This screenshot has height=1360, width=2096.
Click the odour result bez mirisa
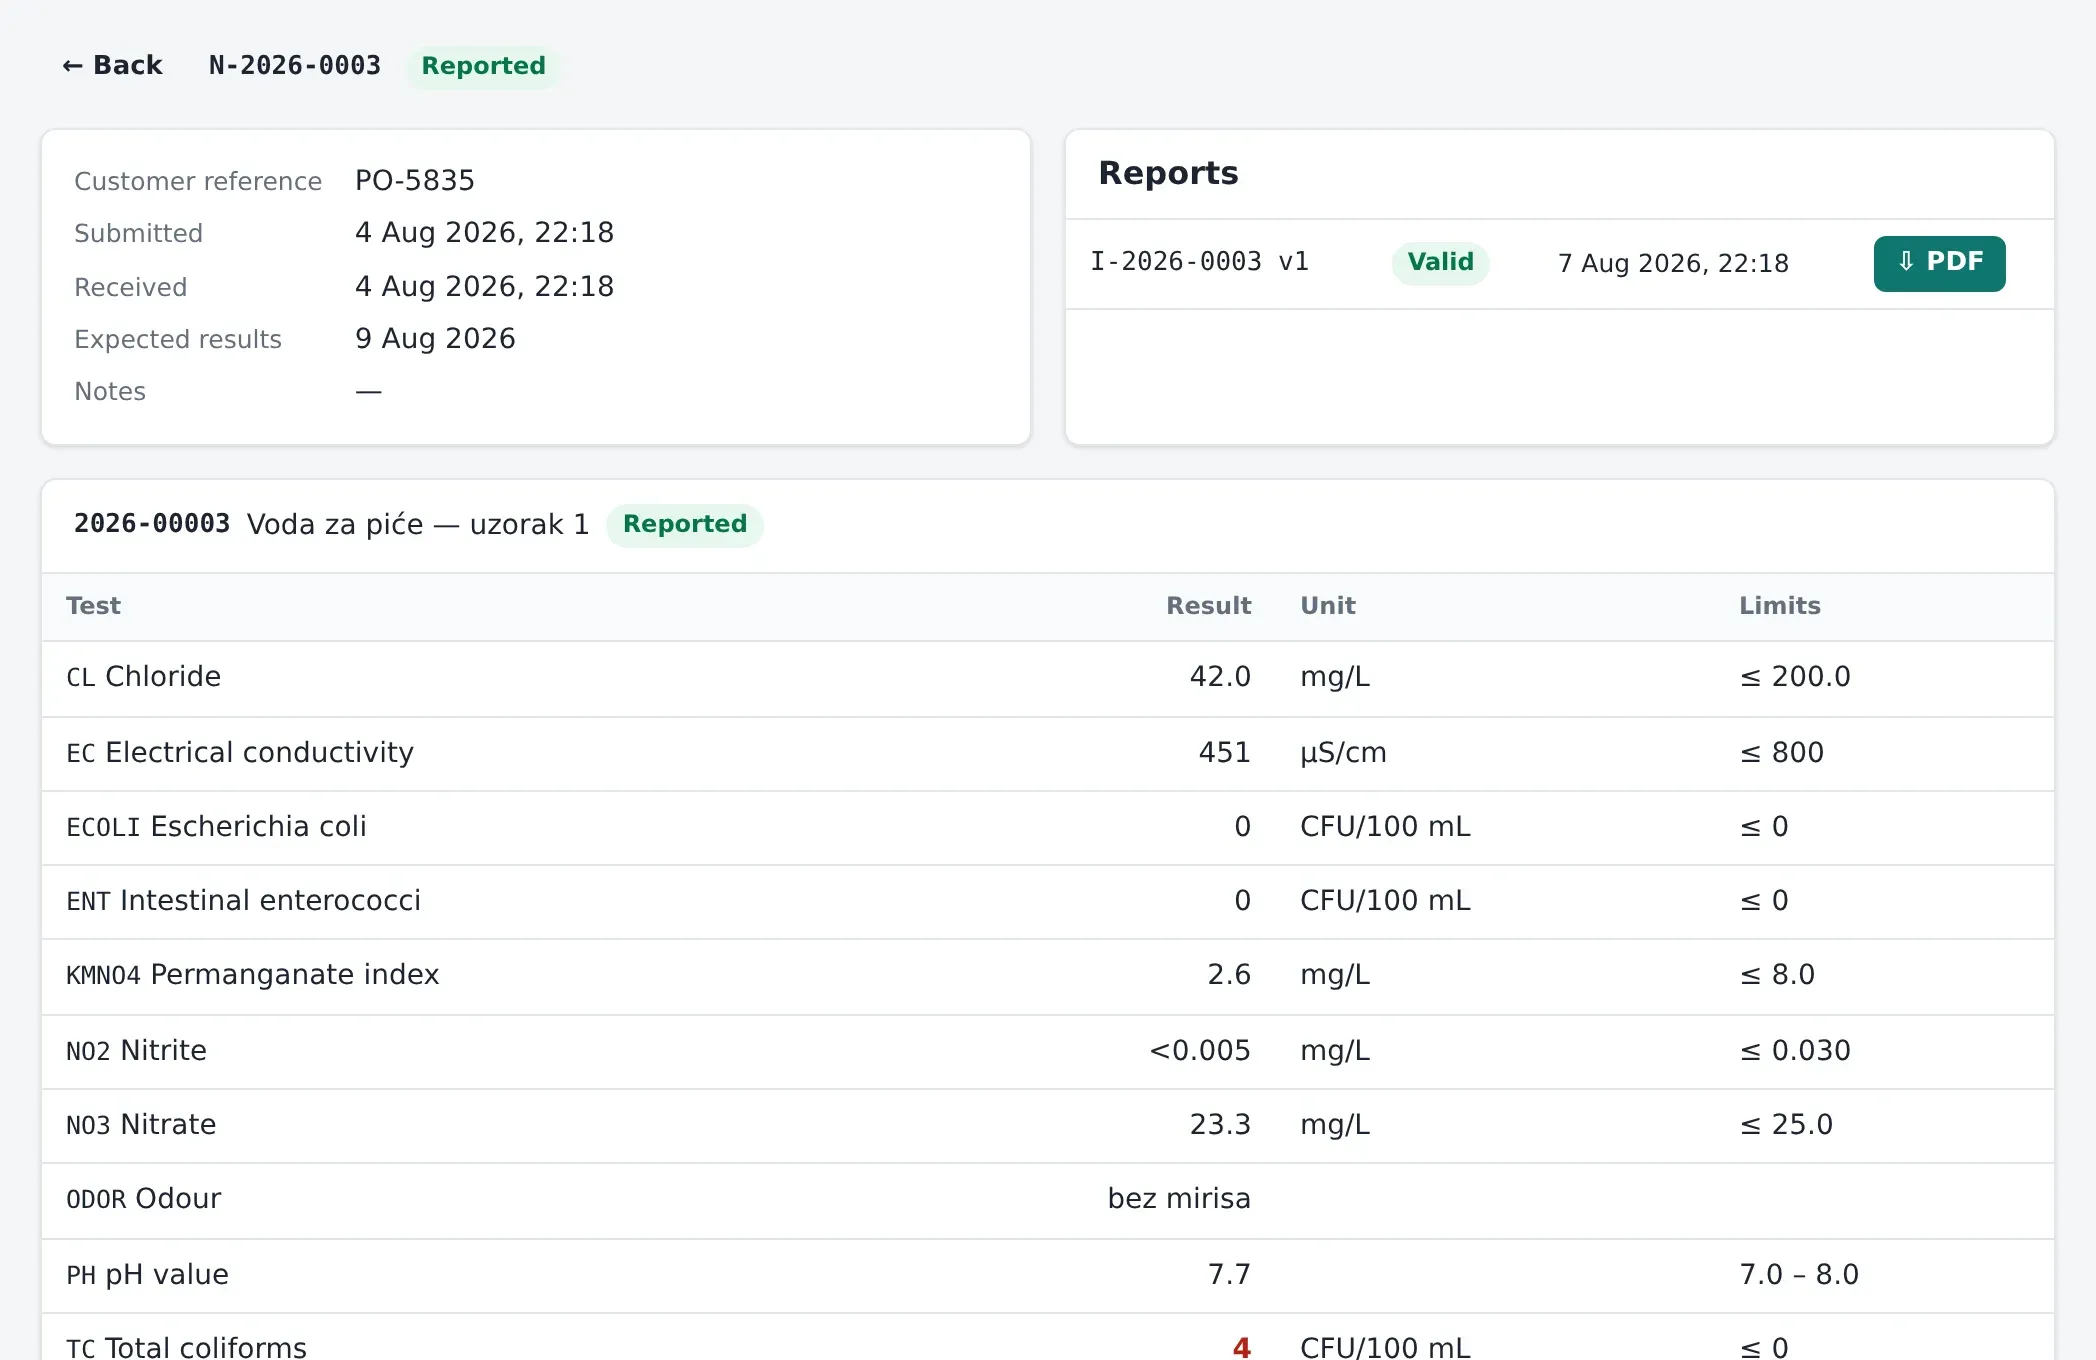(1179, 1199)
